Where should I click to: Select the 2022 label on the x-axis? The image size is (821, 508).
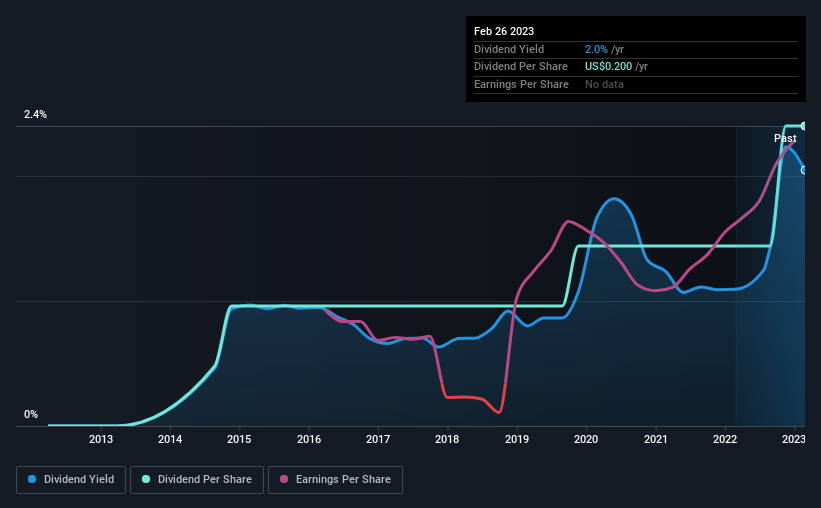(725, 439)
